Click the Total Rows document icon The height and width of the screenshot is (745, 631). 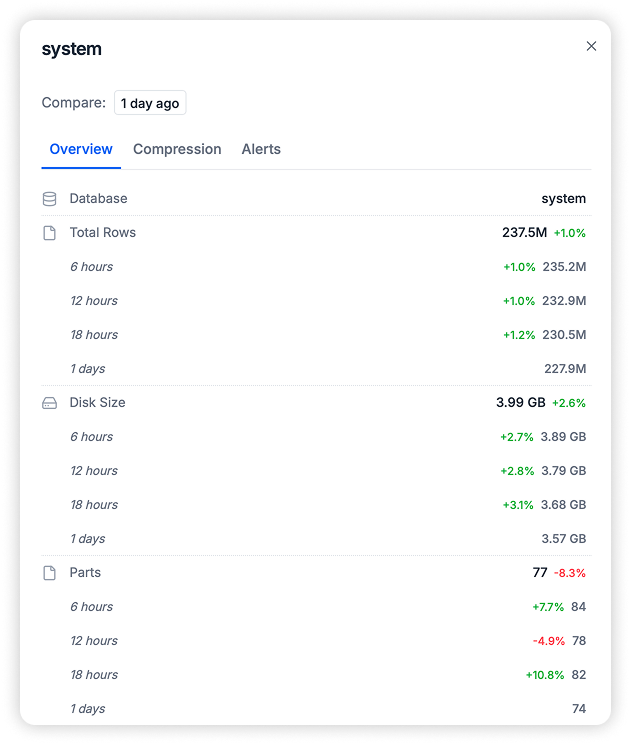[x=49, y=233]
